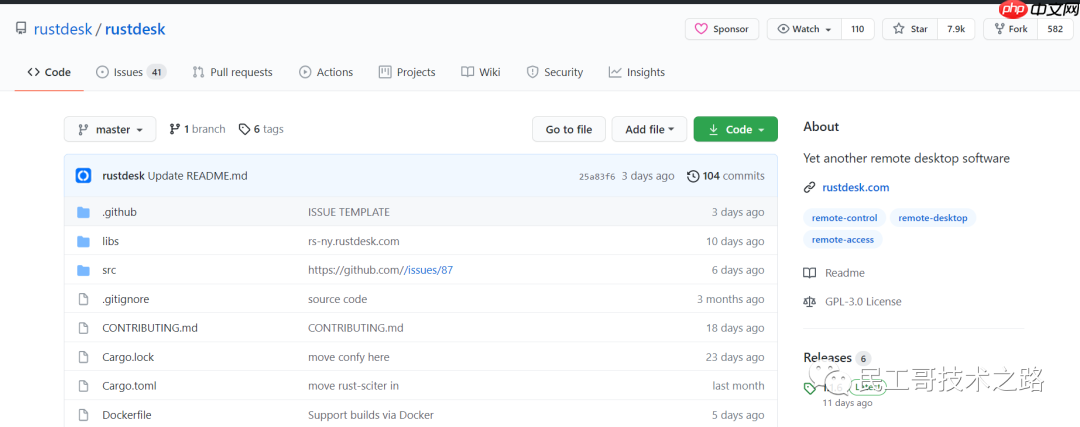Click the fork icon in Fork button
Viewport: 1080px width, 427px height.
coord(999,29)
